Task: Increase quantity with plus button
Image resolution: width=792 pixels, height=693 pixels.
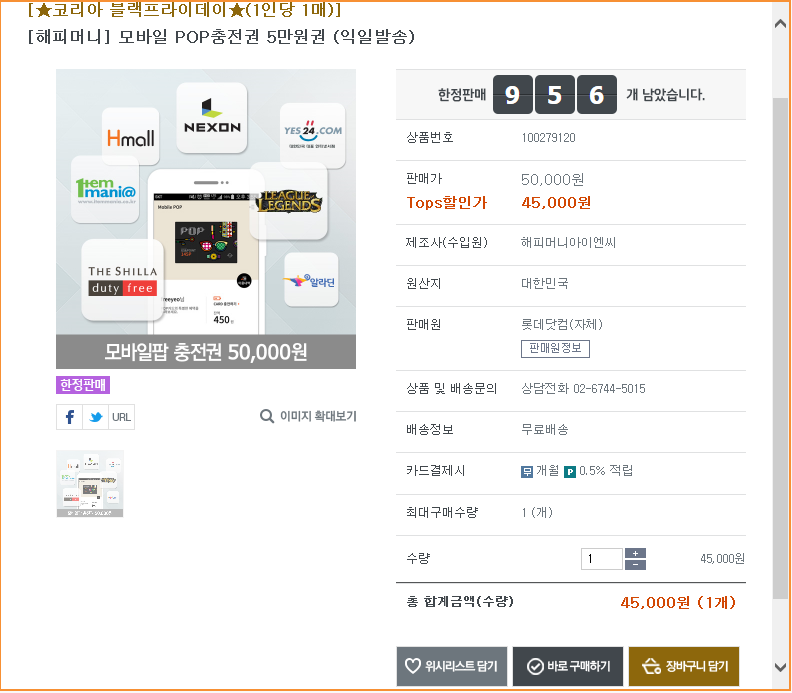Action: coord(635,553)
